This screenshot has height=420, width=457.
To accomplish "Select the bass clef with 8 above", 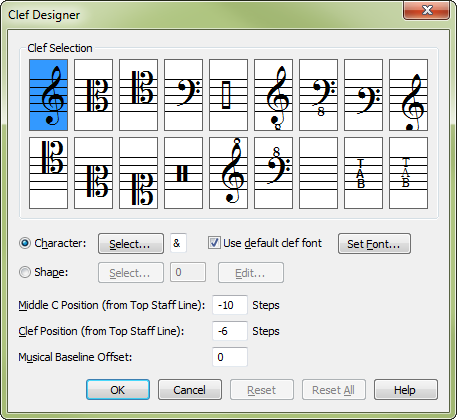I will (273, 173).
